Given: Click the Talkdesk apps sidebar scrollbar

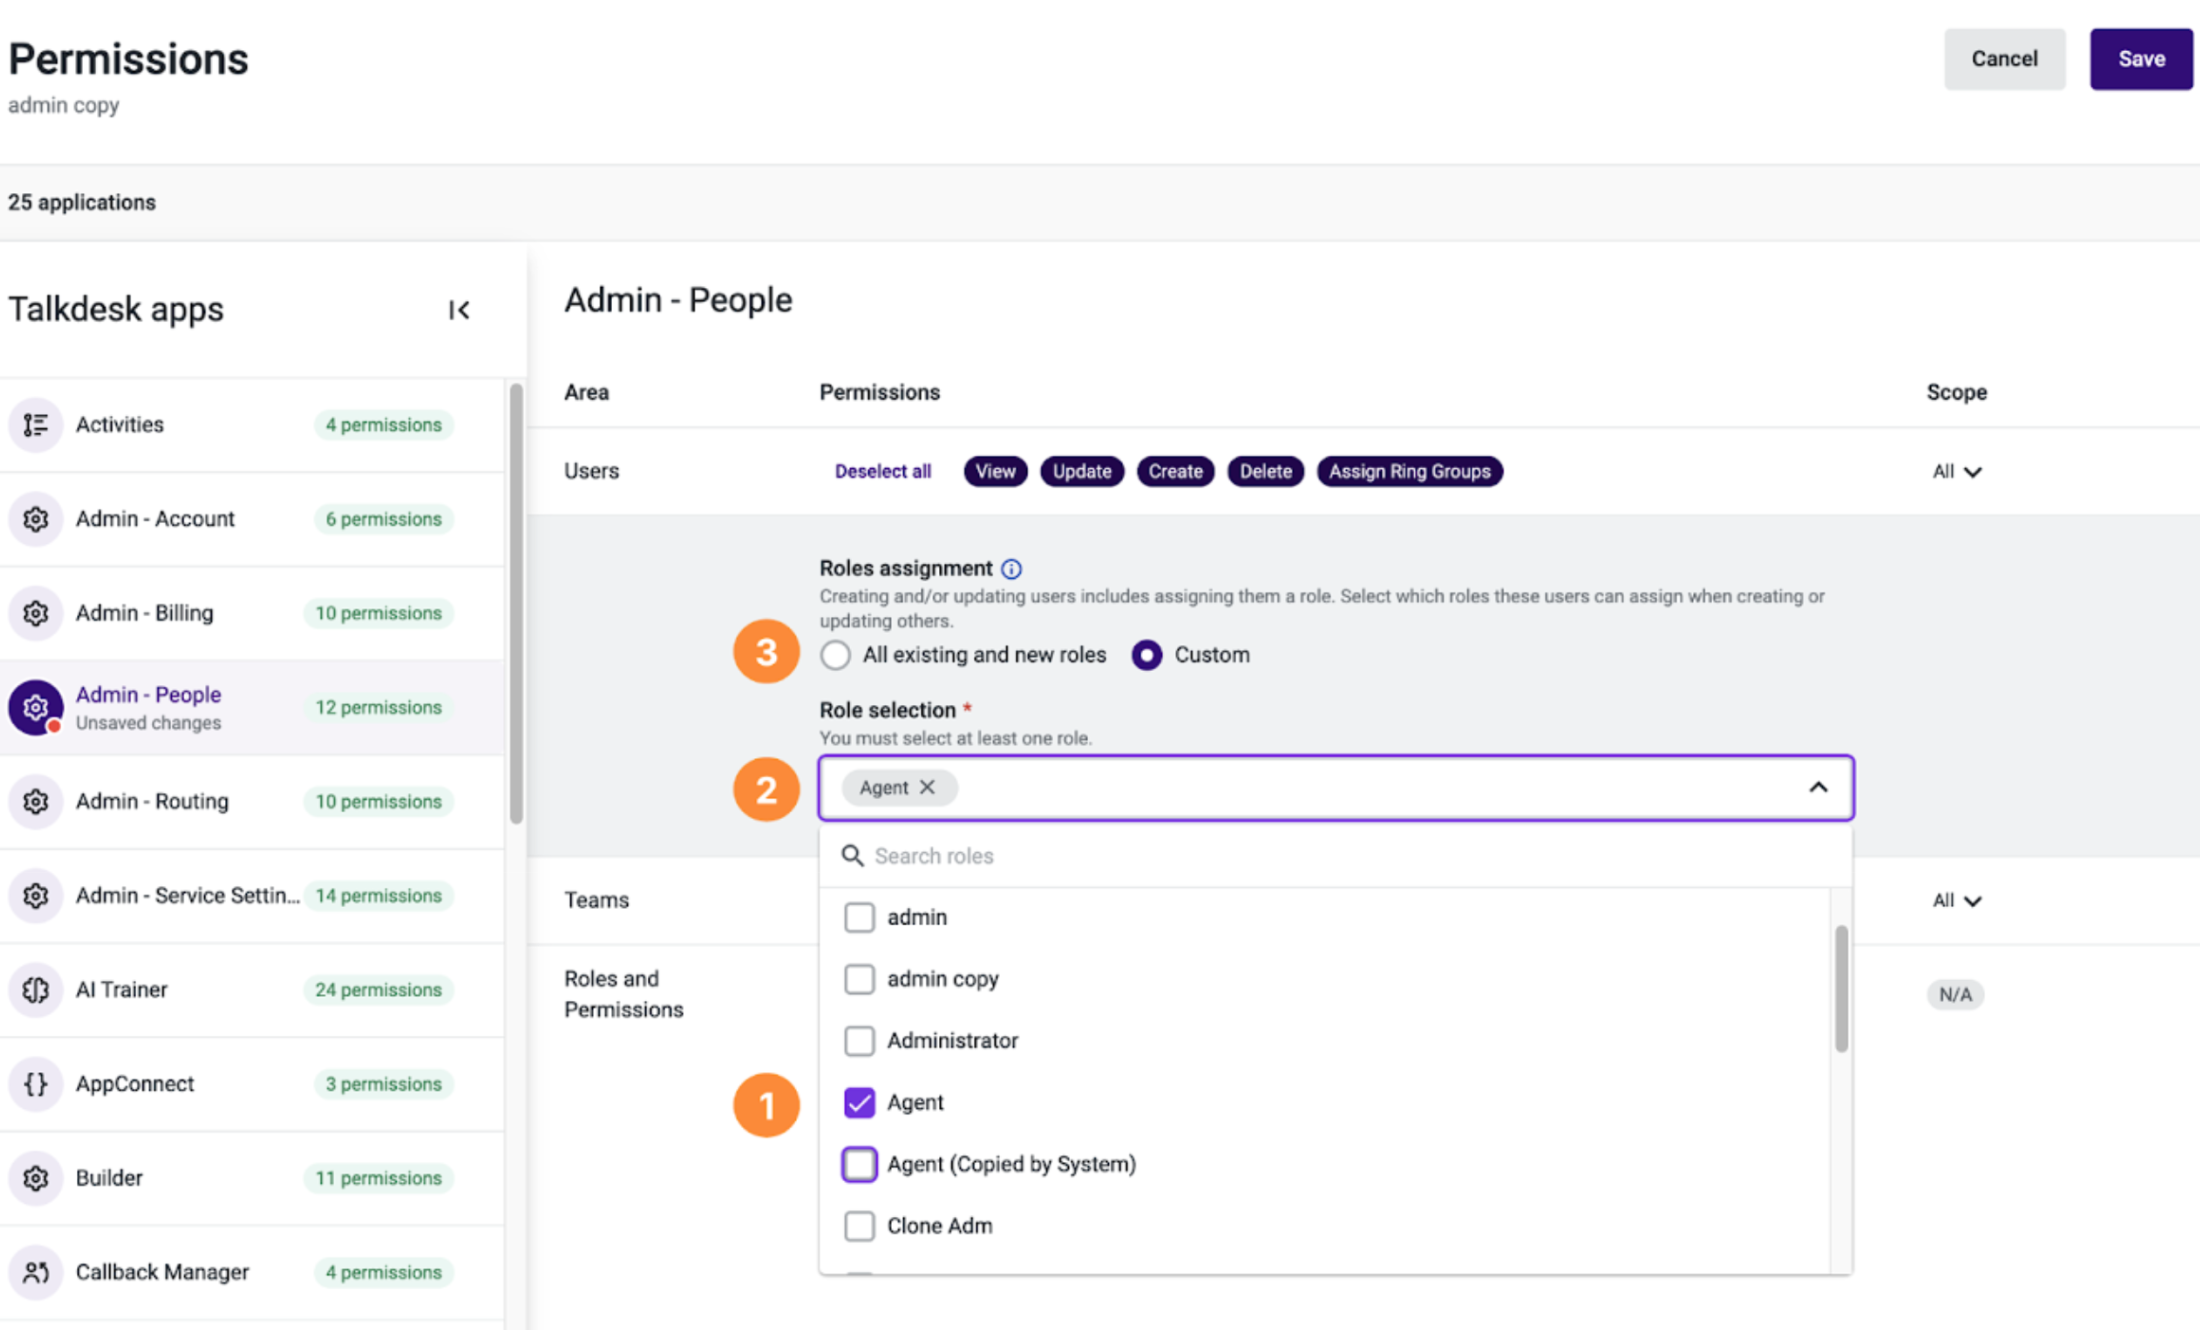Looking at the screenshot, I should click(516, 604).
